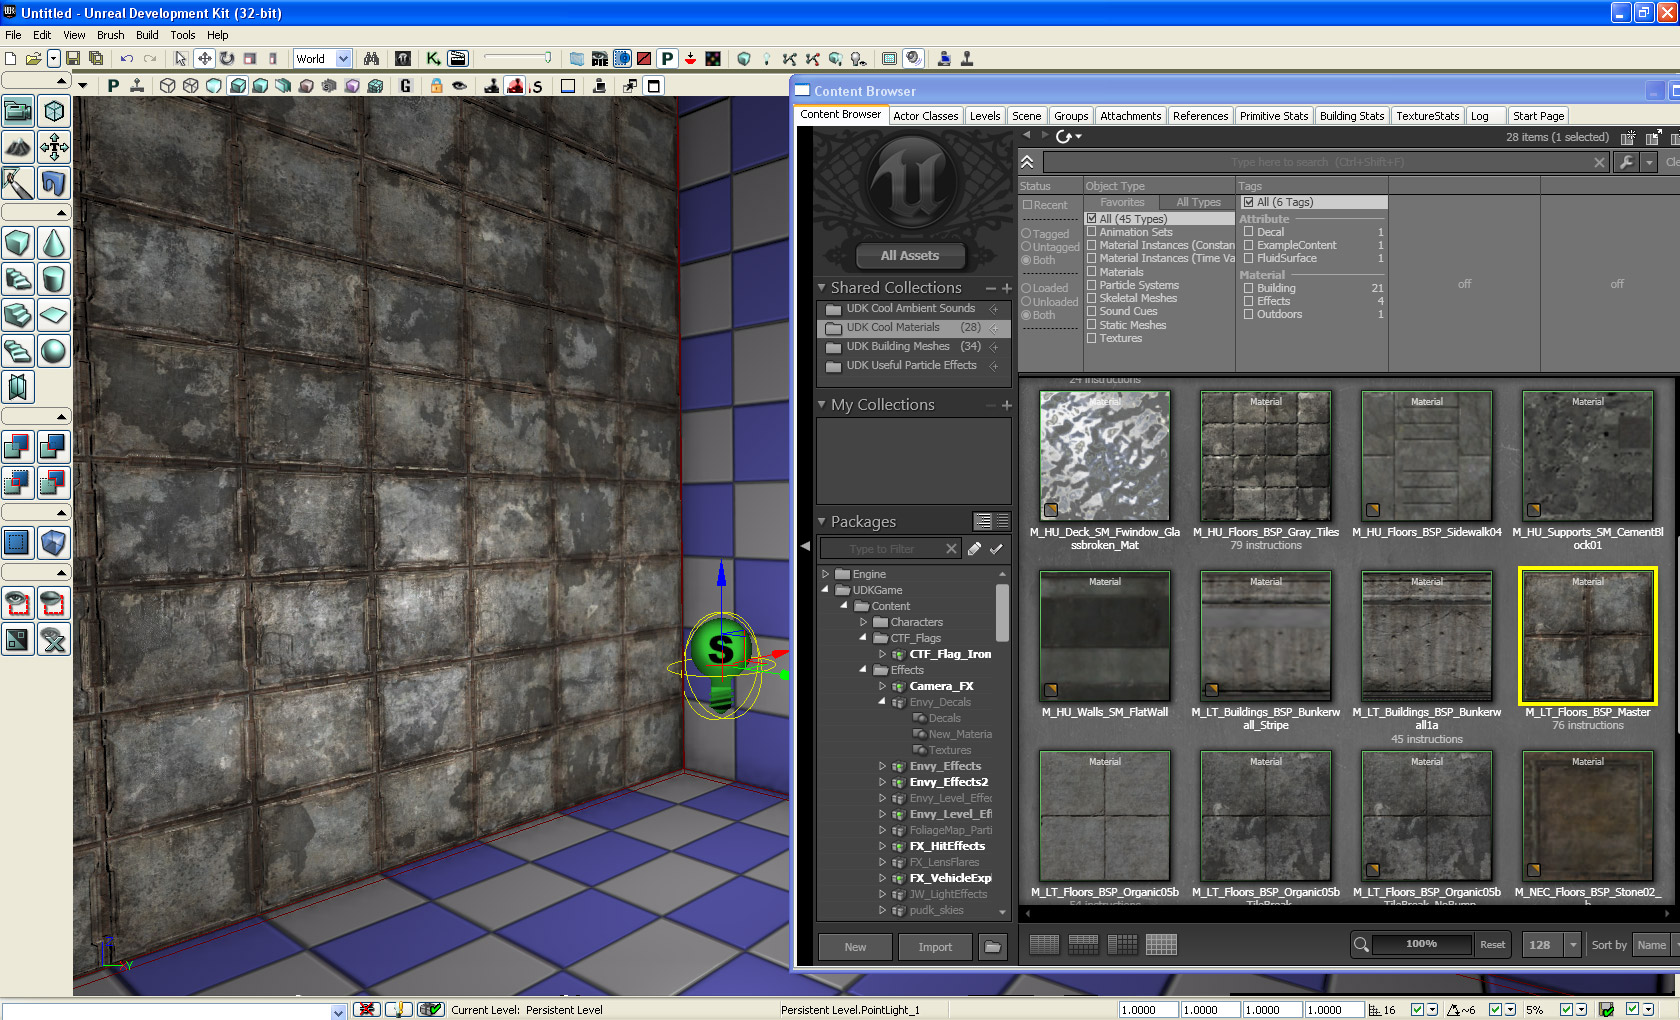
Task: Collapse the Shared Collections section
Action: pos(822,287)
